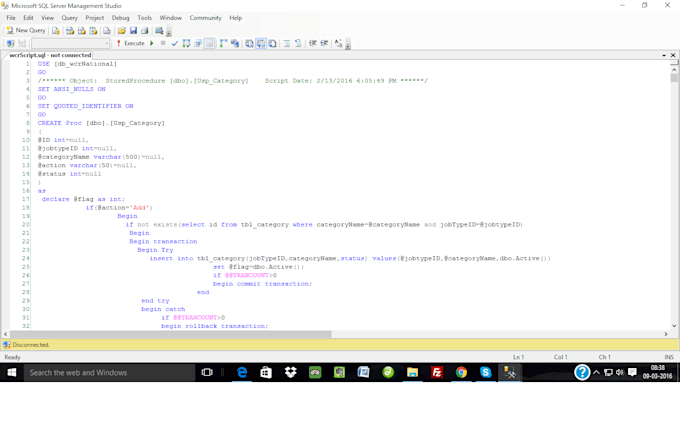The height and width of the screenshot is (423, 680).
Task: Display the estimated execution plan
Action: point(186,43)
